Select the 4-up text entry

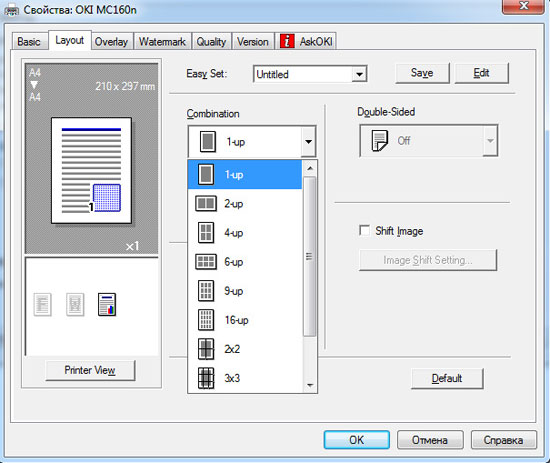click(234, 233)
